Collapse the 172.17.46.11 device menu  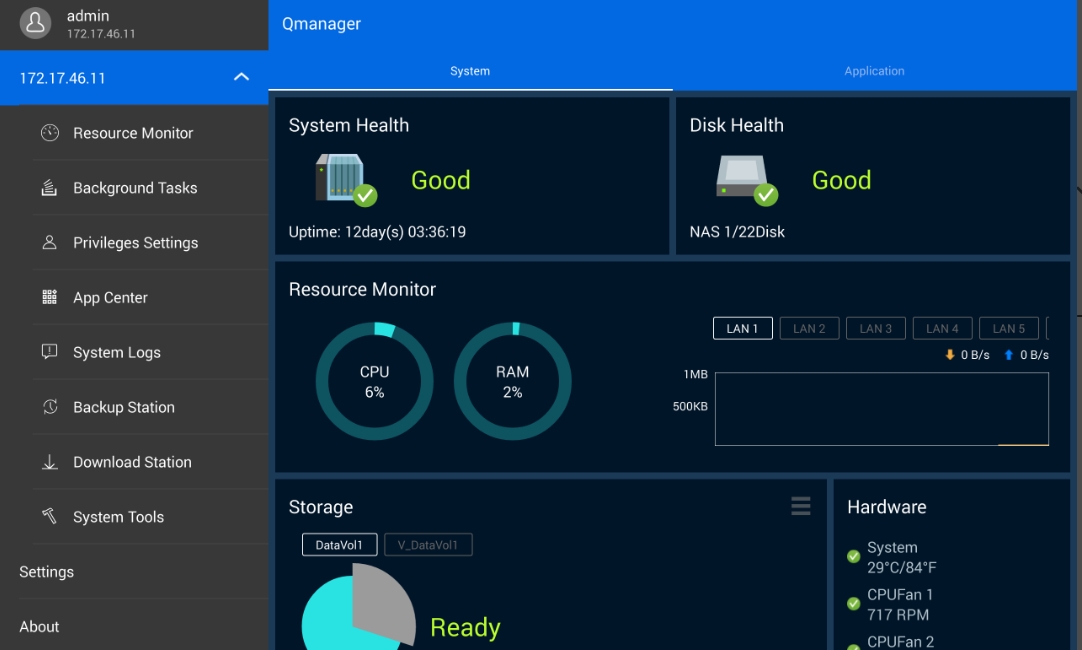click(x=241, y=78)
